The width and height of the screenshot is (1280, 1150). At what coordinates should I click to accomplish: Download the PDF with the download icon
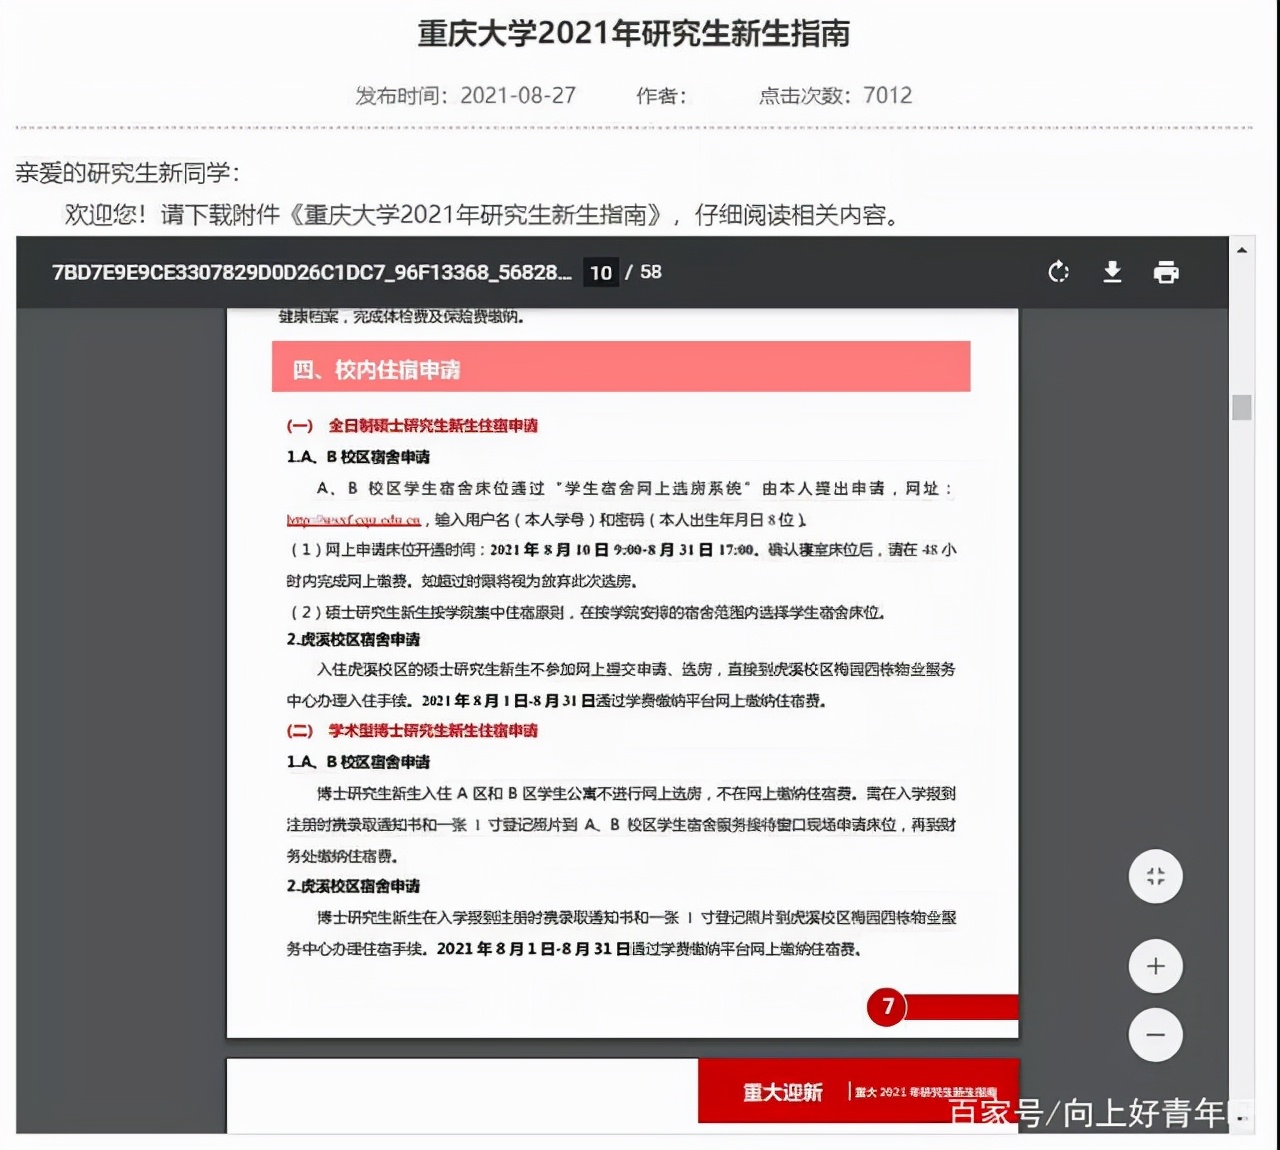[x=1112, y=271]
